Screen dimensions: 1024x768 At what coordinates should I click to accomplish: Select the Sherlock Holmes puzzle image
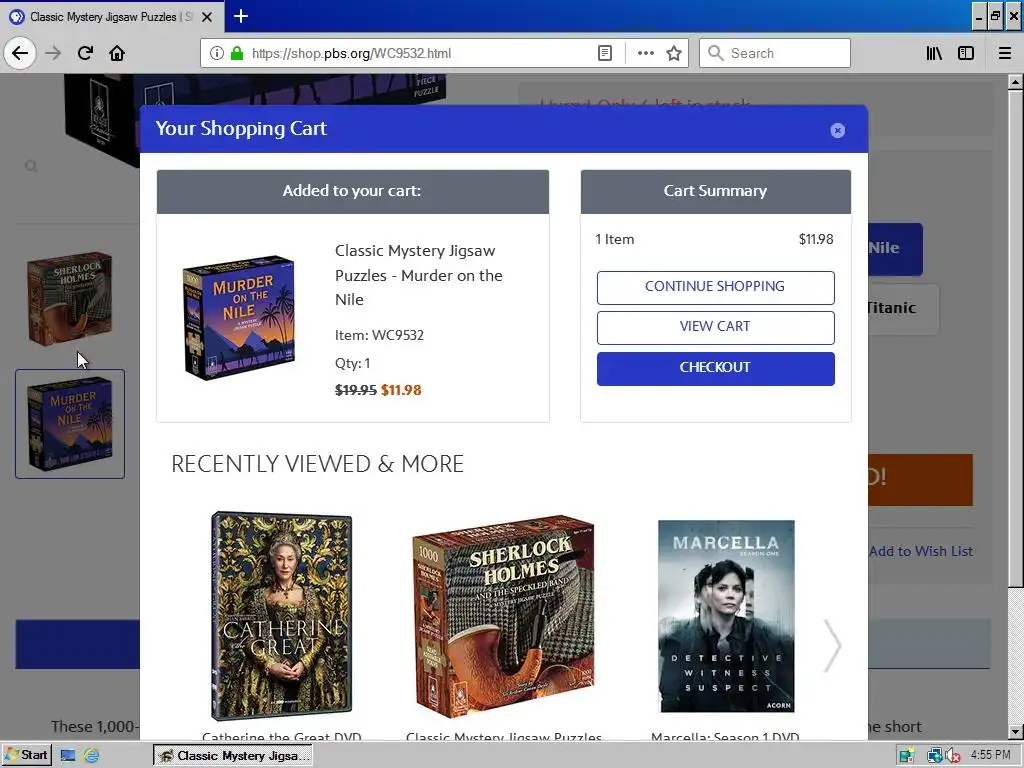click(504, 615)
